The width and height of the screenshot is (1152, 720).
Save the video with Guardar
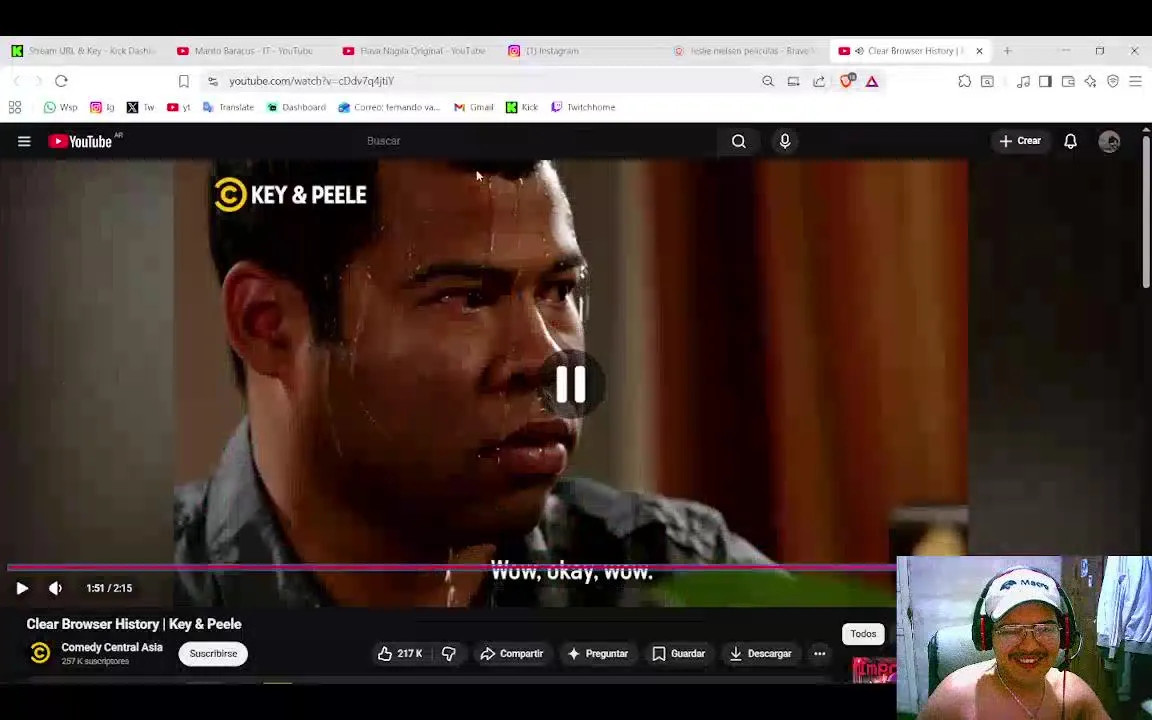pyautogui.click(x=678, y=653)
